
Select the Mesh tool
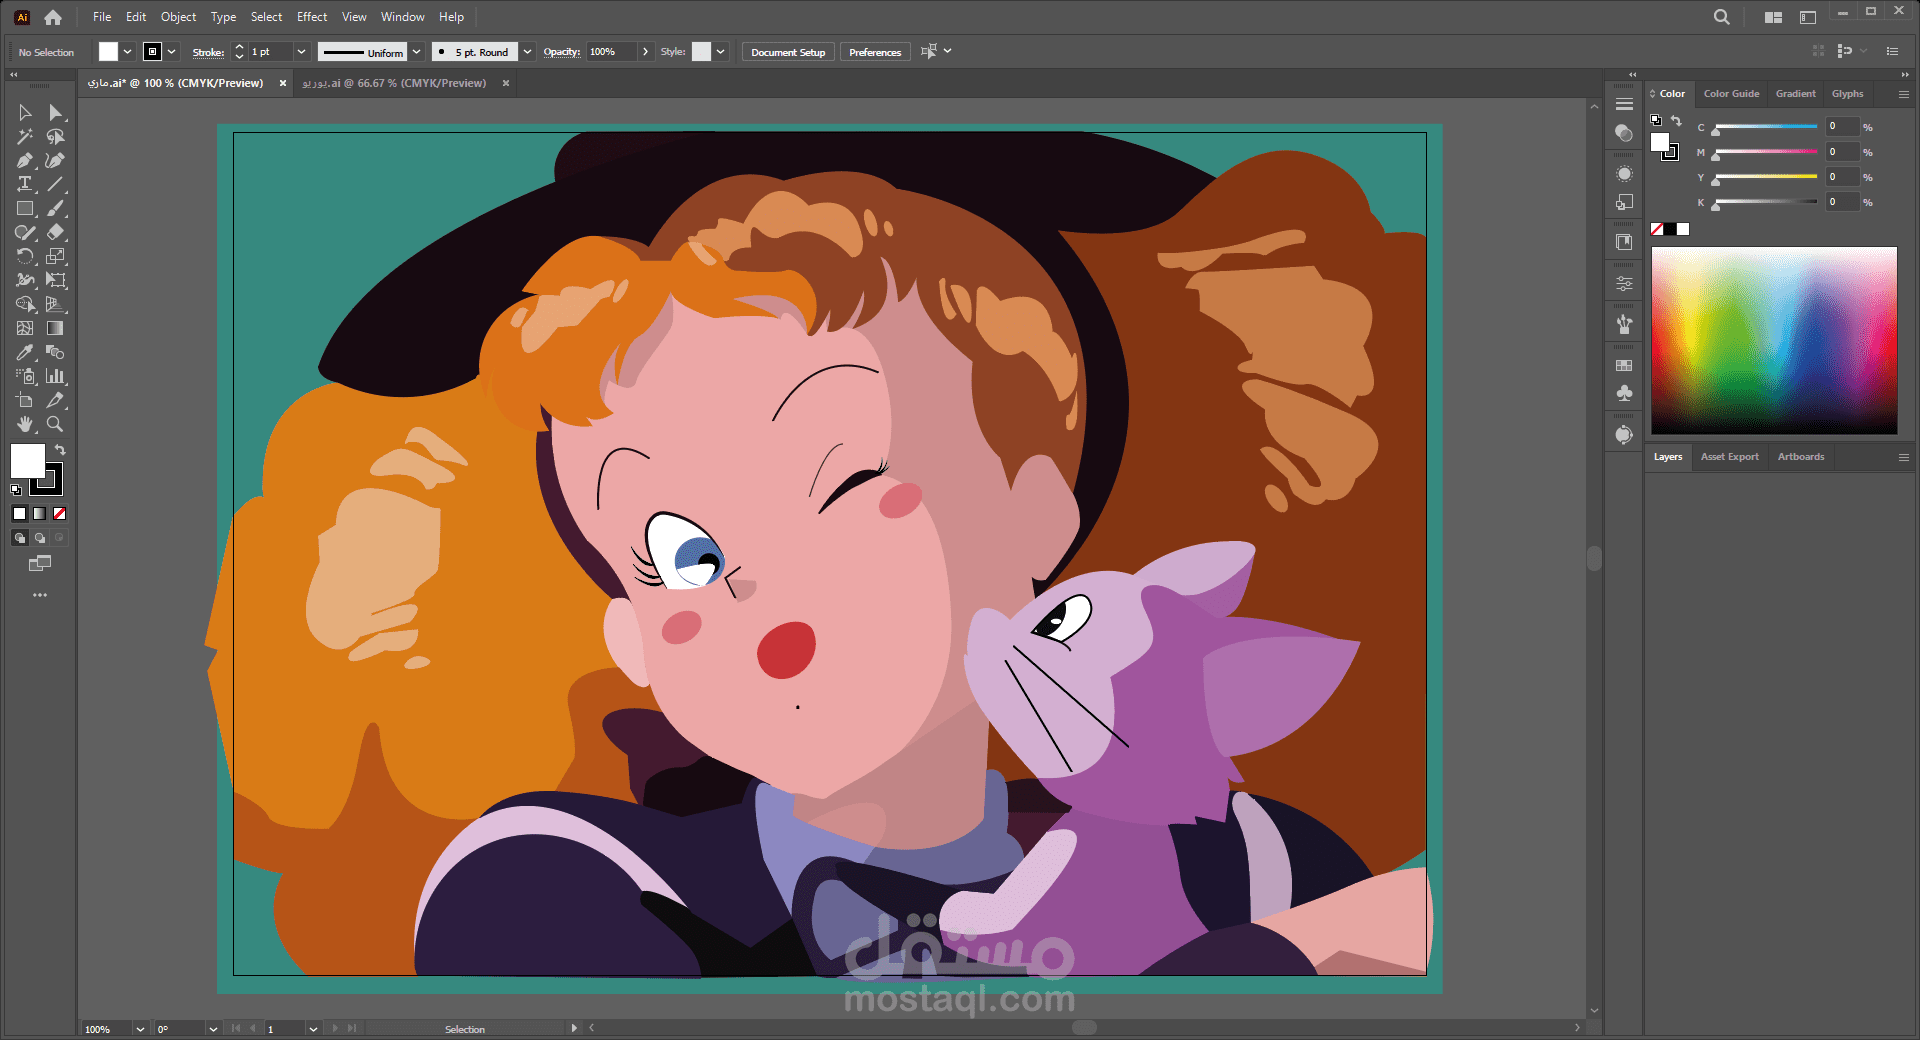coord(25,329)
